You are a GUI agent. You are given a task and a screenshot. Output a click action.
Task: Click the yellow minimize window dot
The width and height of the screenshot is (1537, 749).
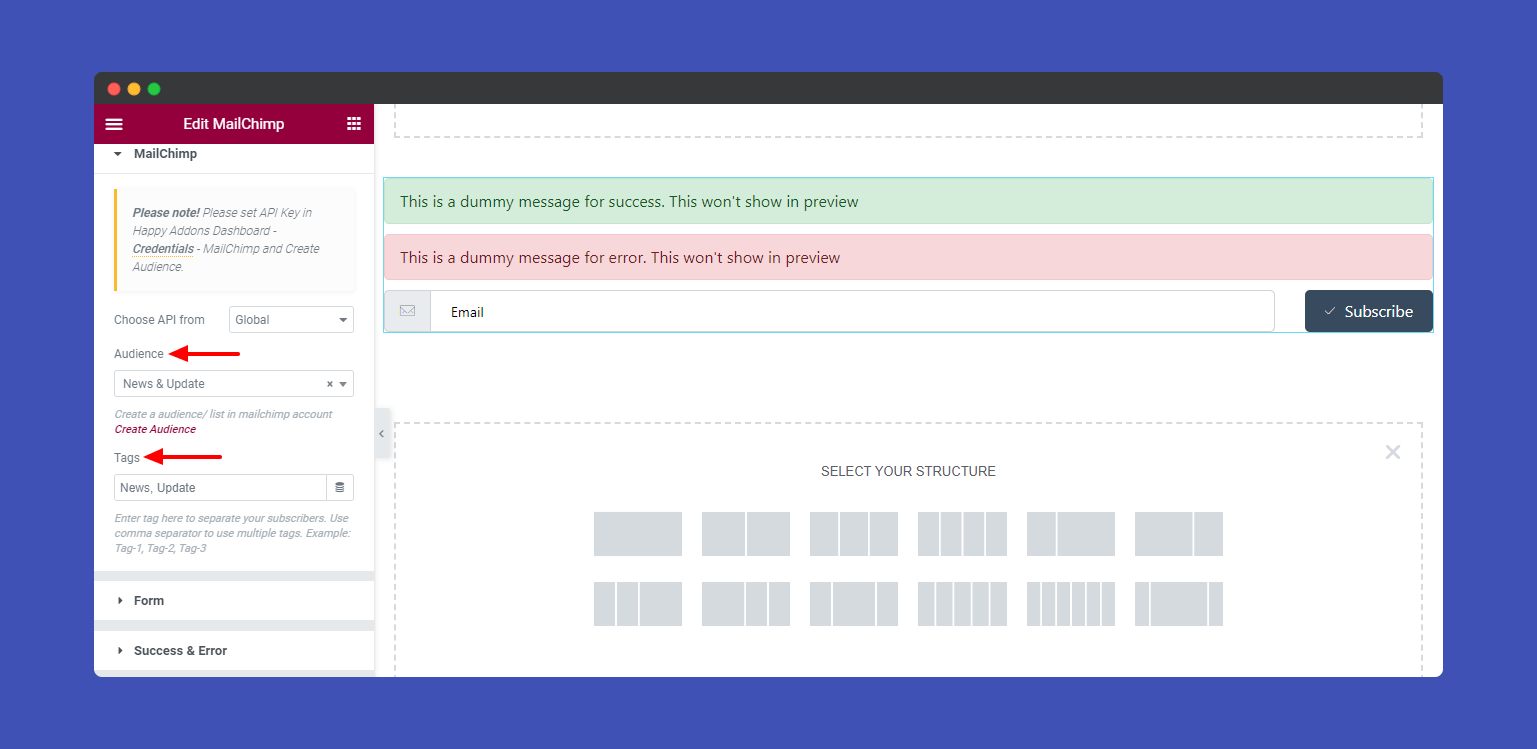134,89
